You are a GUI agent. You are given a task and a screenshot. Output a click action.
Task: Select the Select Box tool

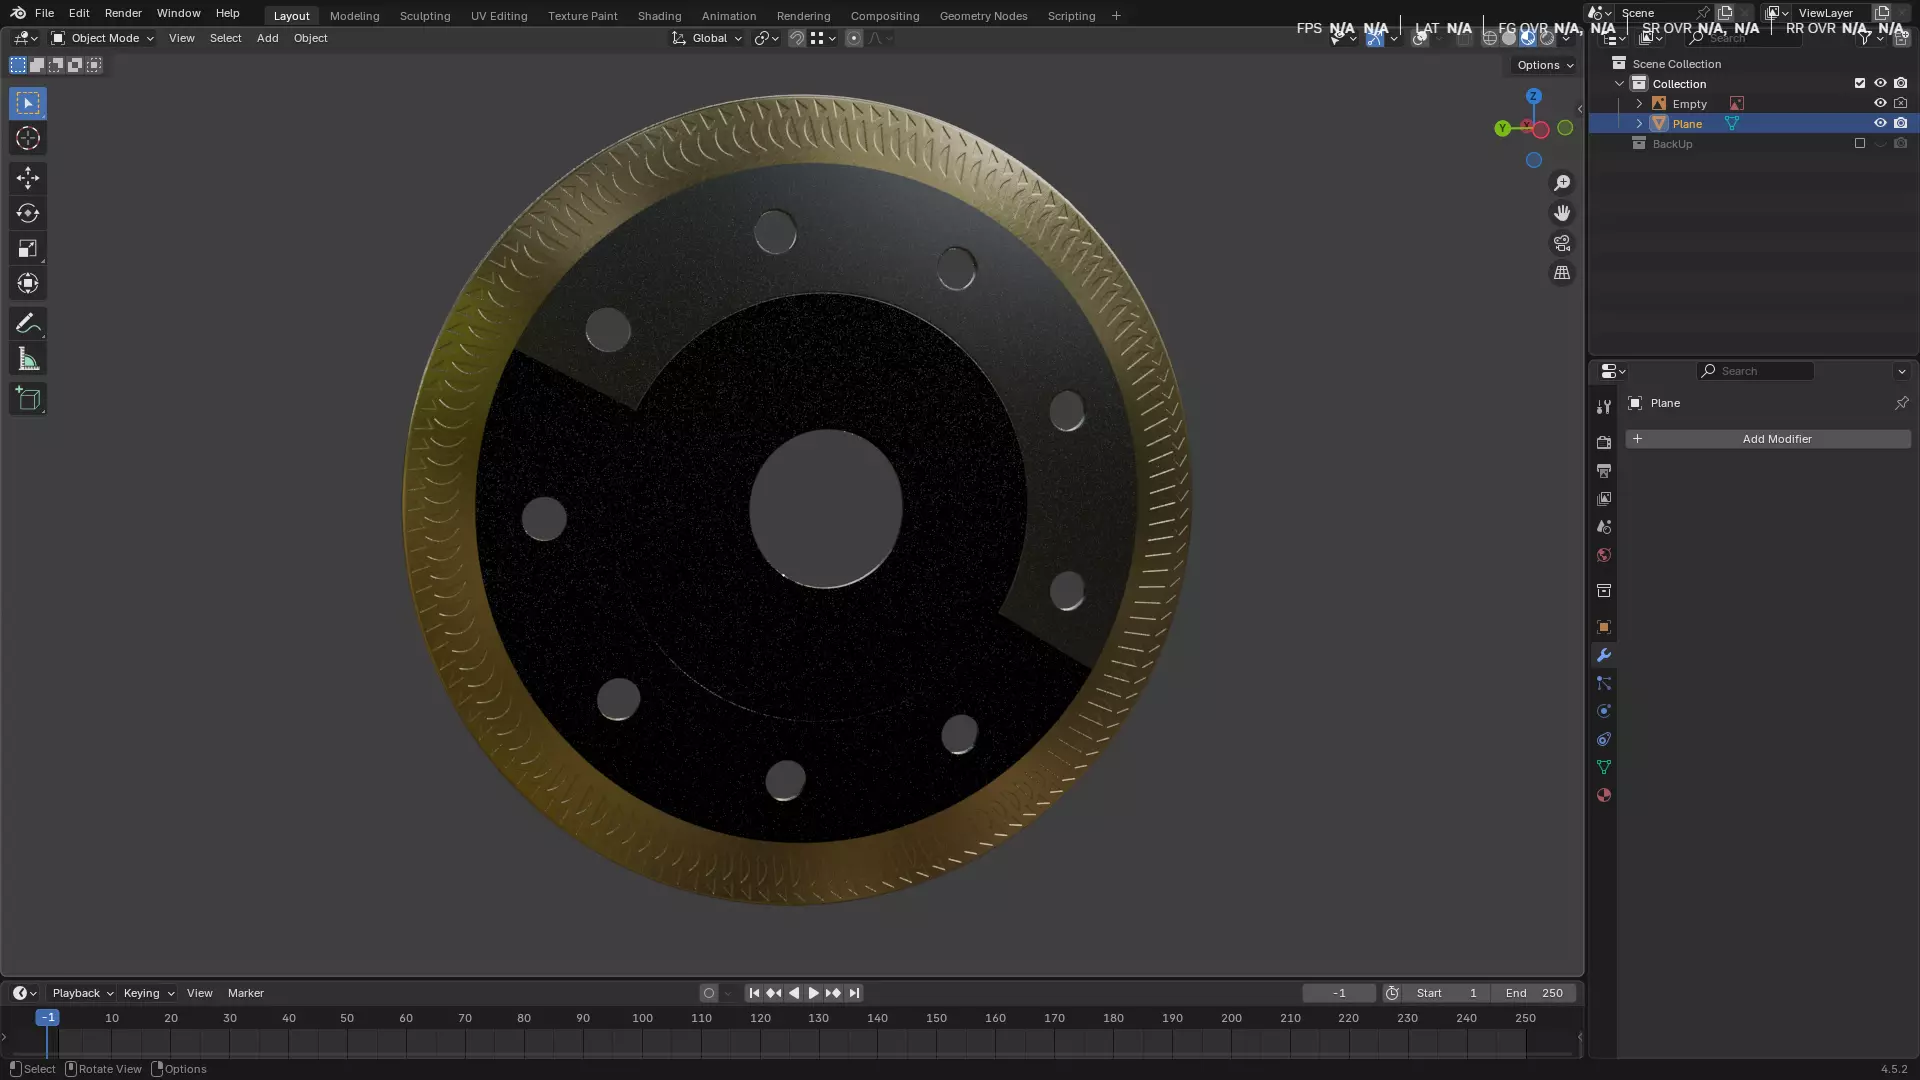point(28,103)
